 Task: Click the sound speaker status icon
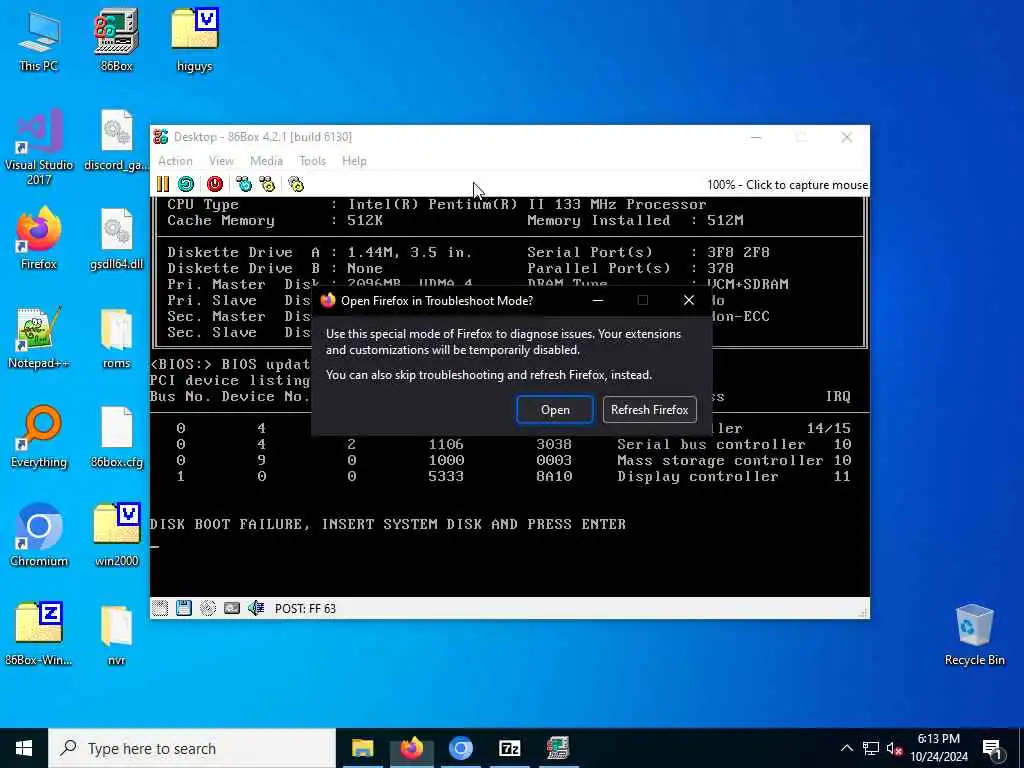(256, 609)
